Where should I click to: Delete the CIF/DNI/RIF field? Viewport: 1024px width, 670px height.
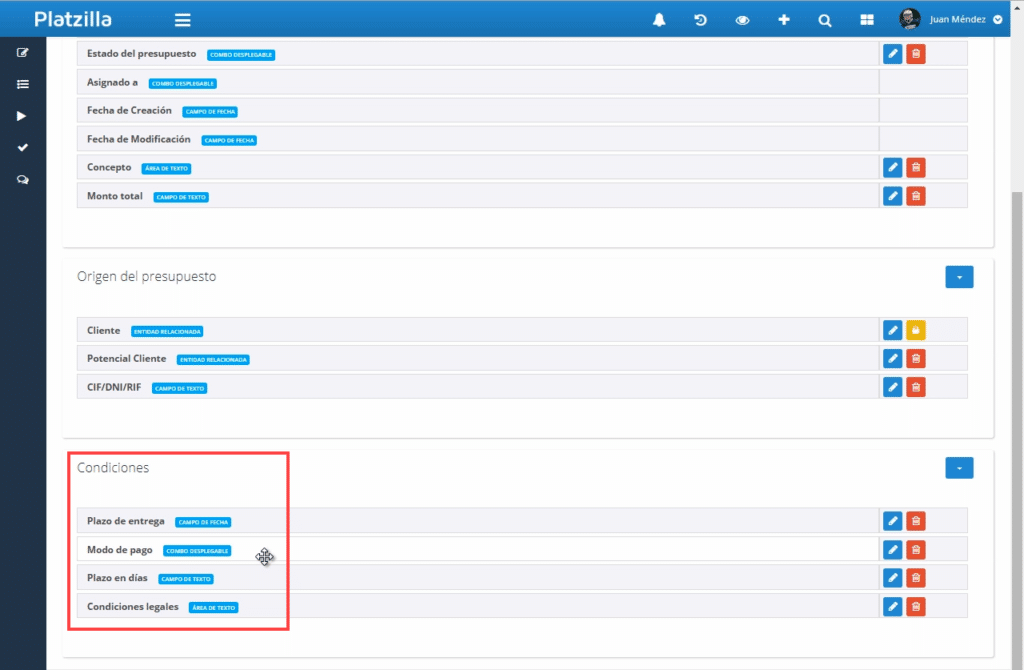coord(916,387)
